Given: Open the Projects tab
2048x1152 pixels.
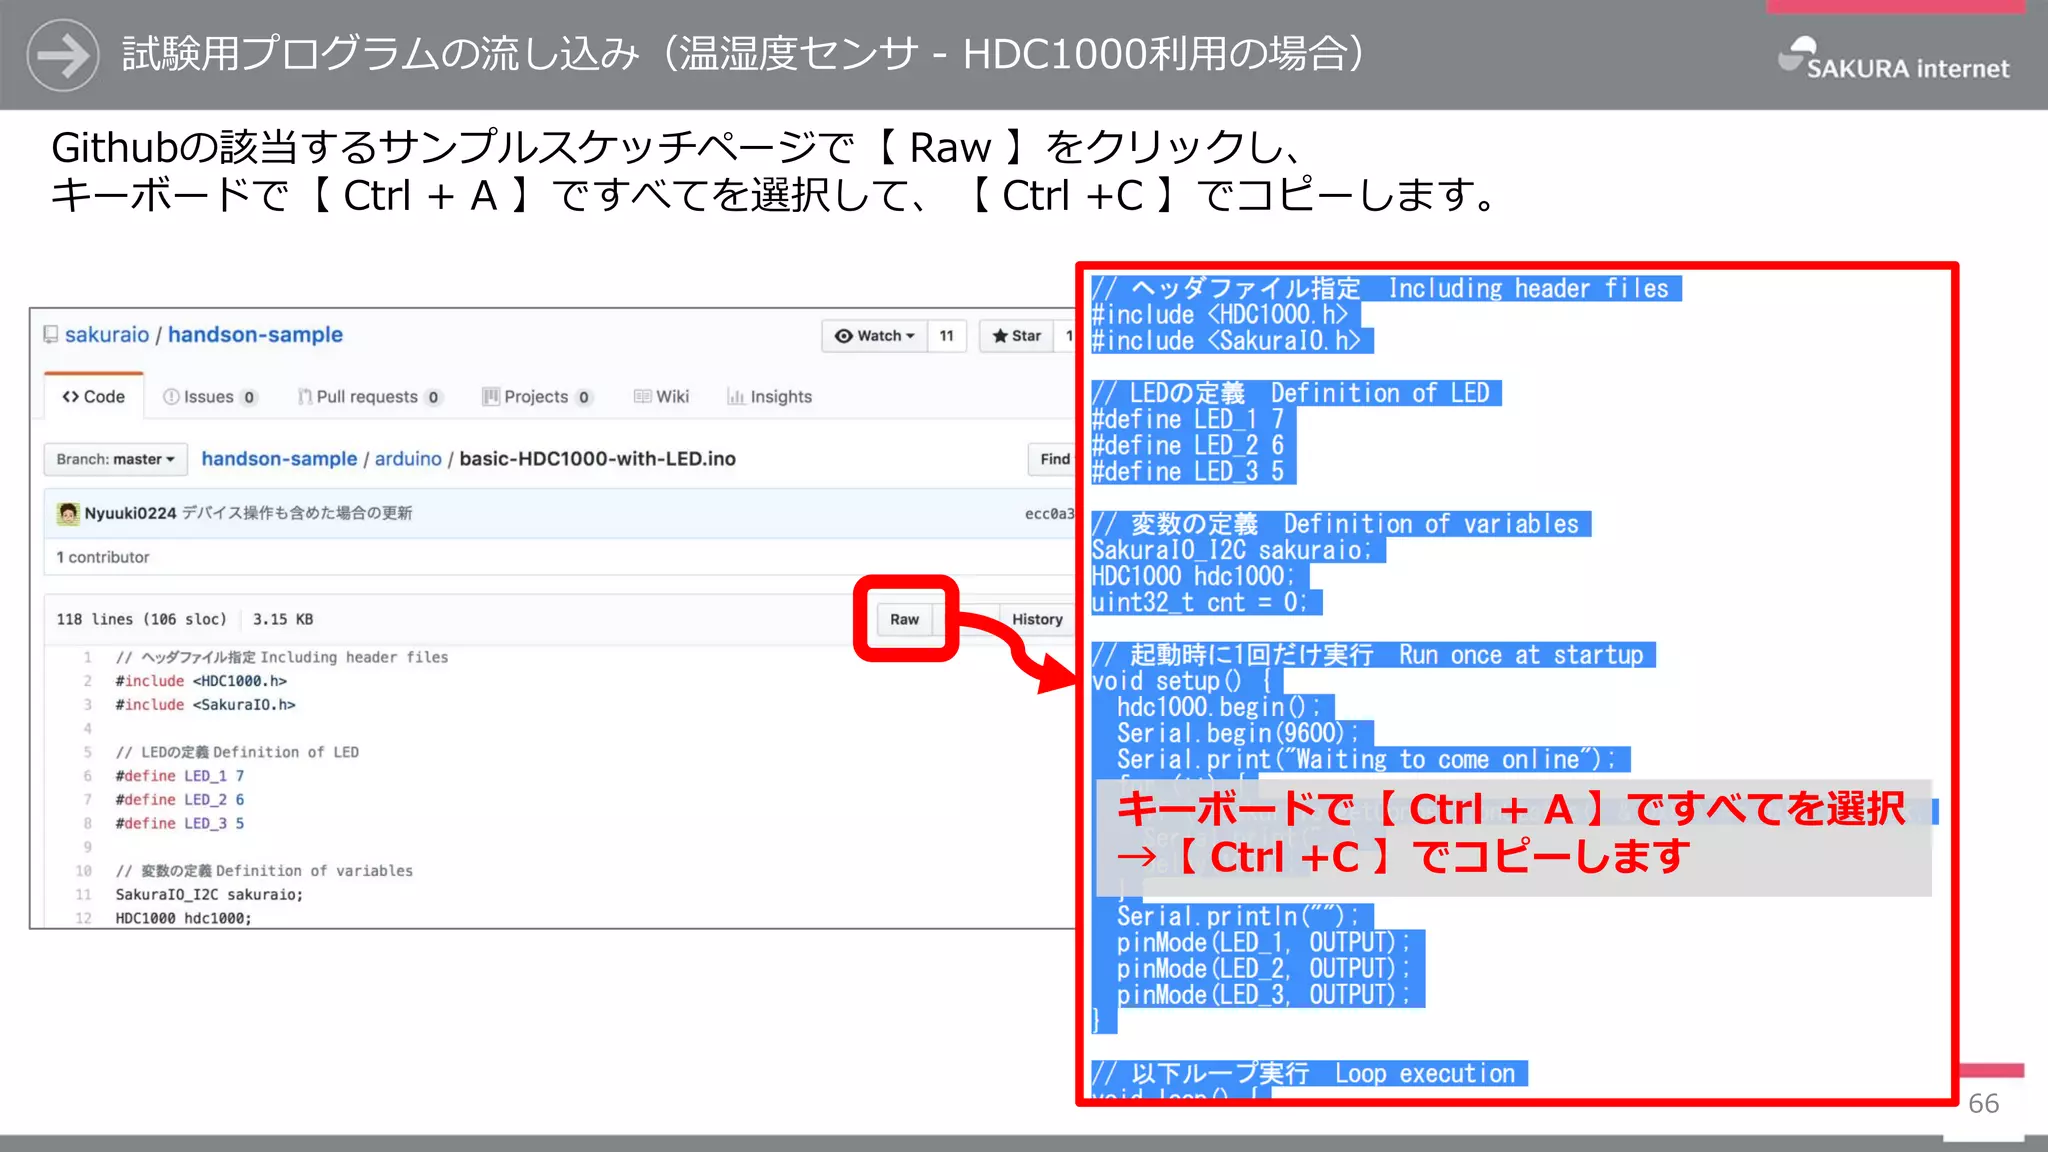Looking at the screenshot, I should tap(537, 397).
